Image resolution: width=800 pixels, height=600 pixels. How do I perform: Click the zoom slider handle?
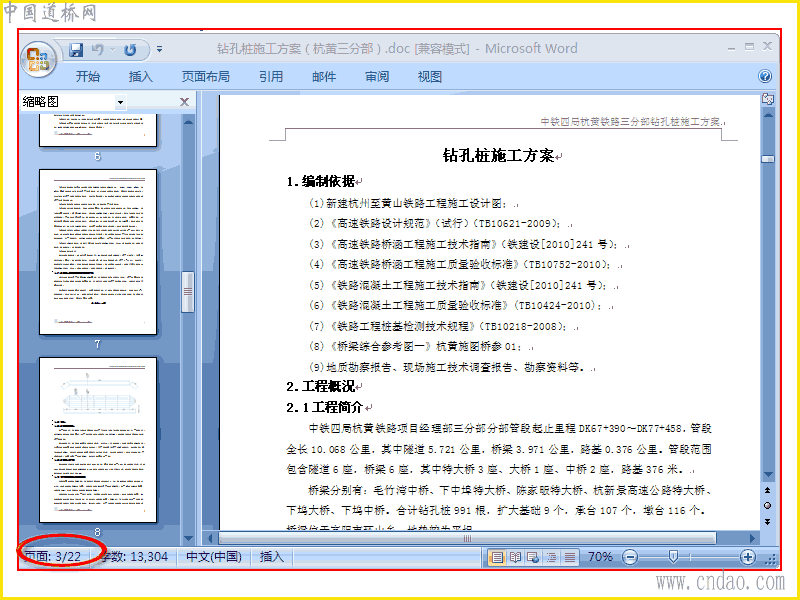click(x=673, y=557)
